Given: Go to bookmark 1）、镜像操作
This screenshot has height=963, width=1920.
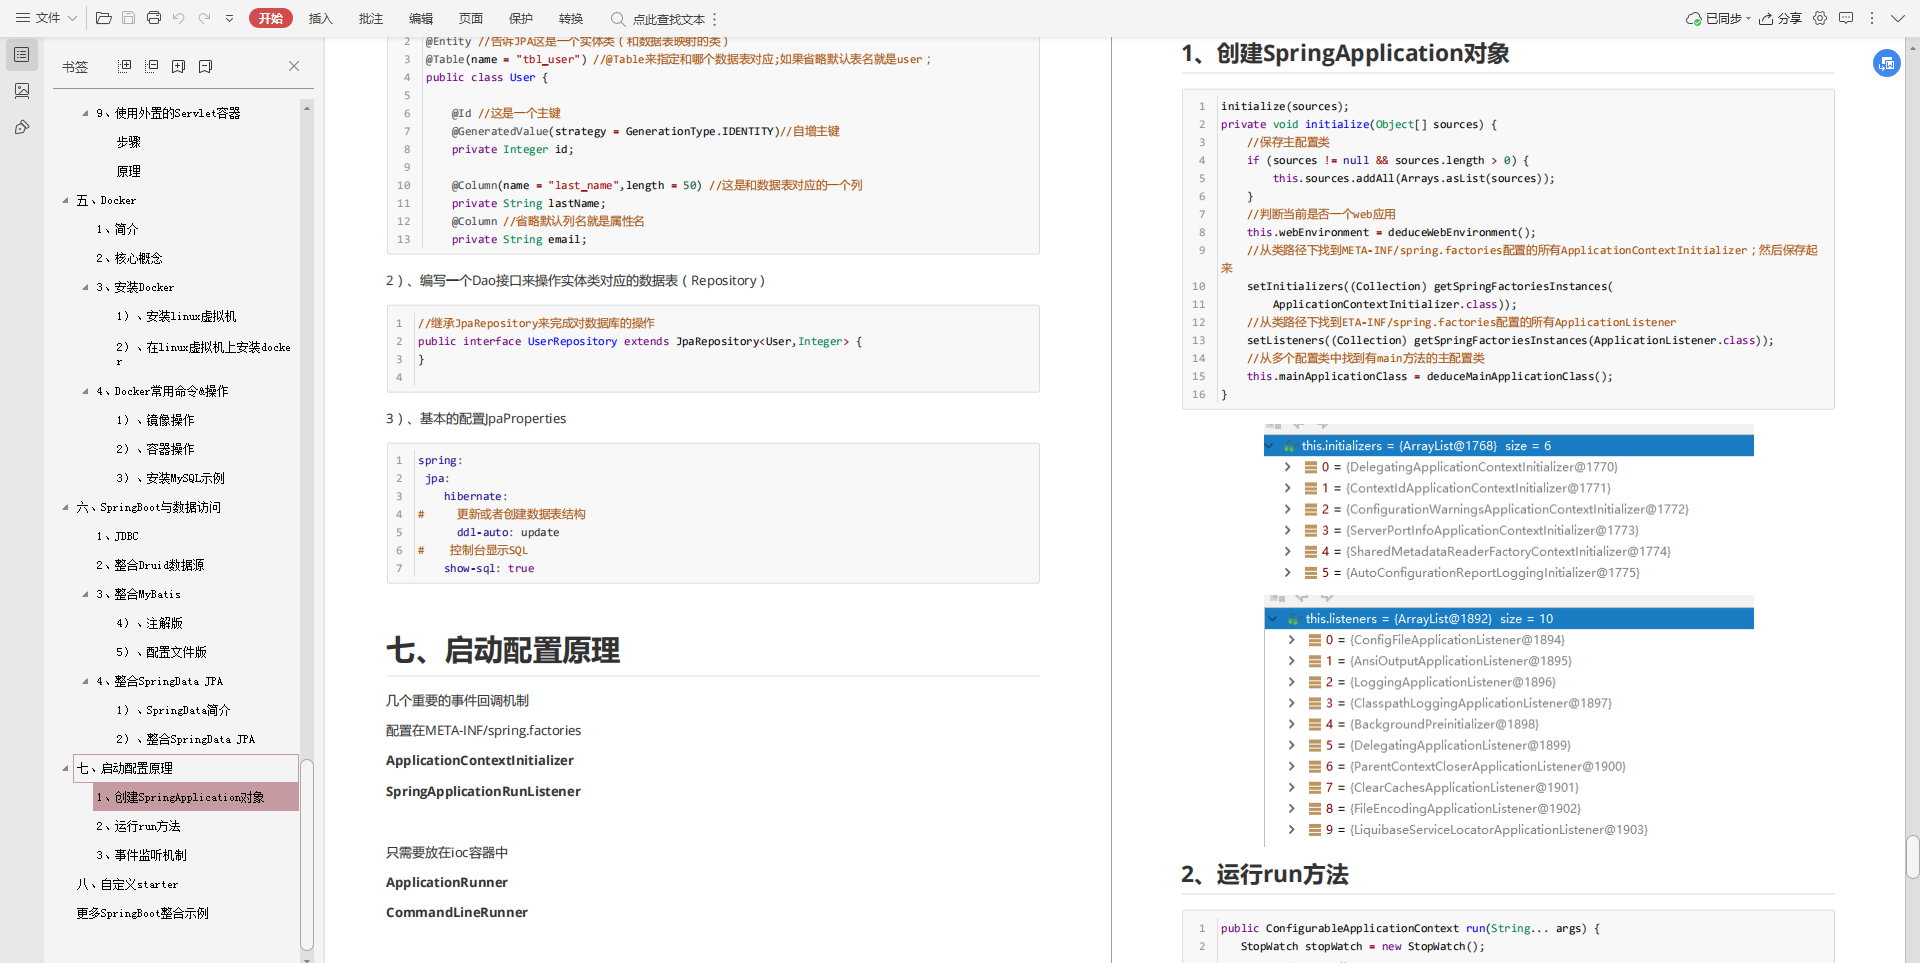Looking at the screenshot, I should click(x=155, y=420).
